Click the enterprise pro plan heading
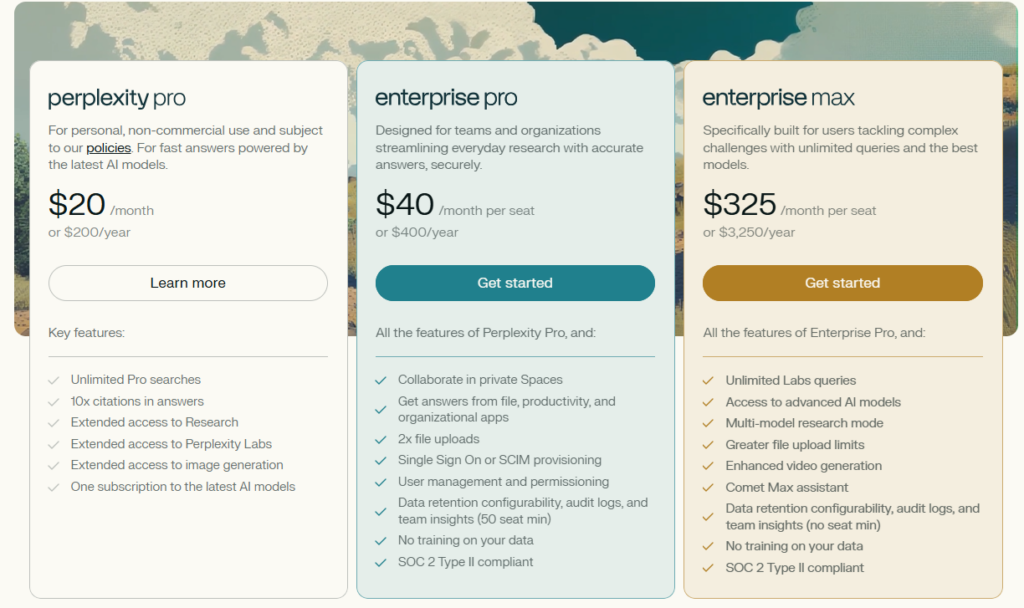Viewport: 1024px width, 608px height. (446, 98)
